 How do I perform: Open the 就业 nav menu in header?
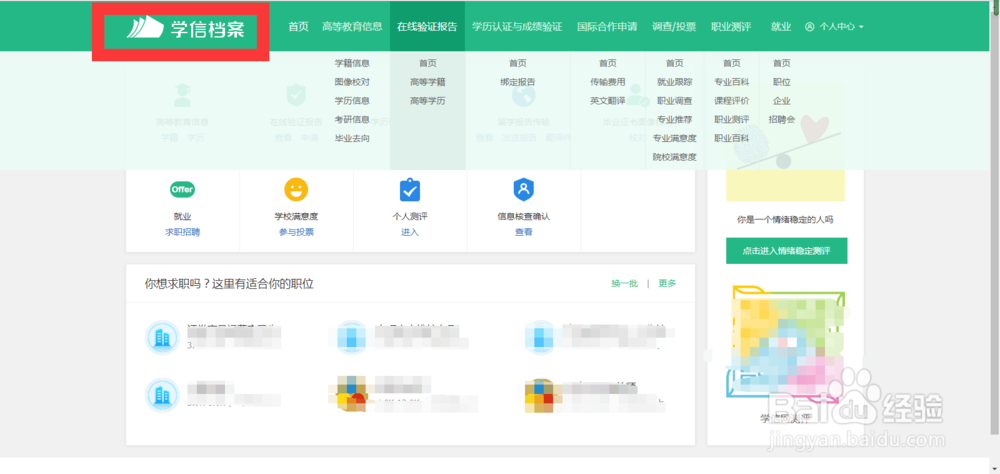point(781,27)
